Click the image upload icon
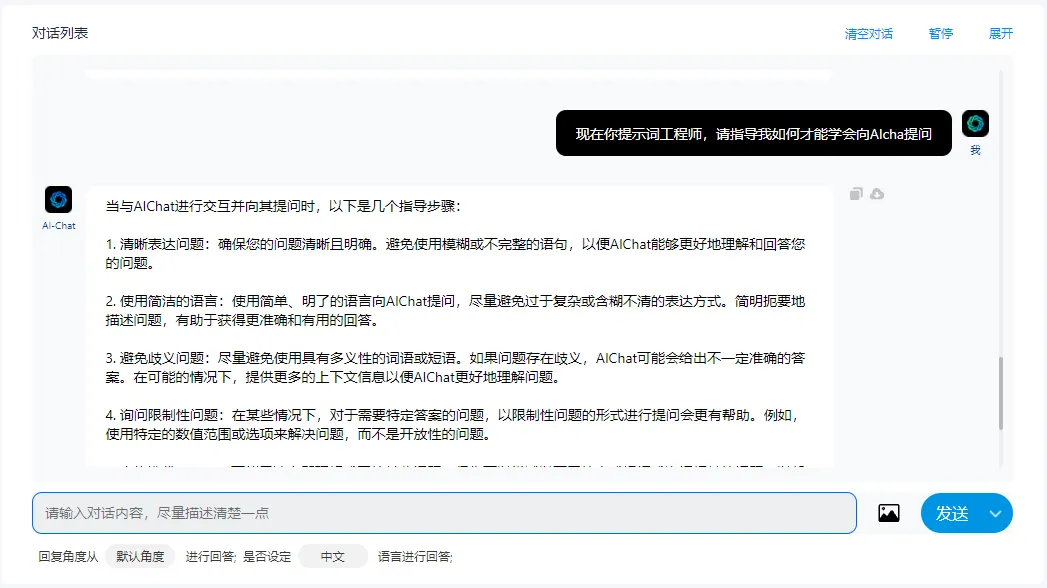The height and width of the screenshot is (588, 1047). tap(888, 513)
